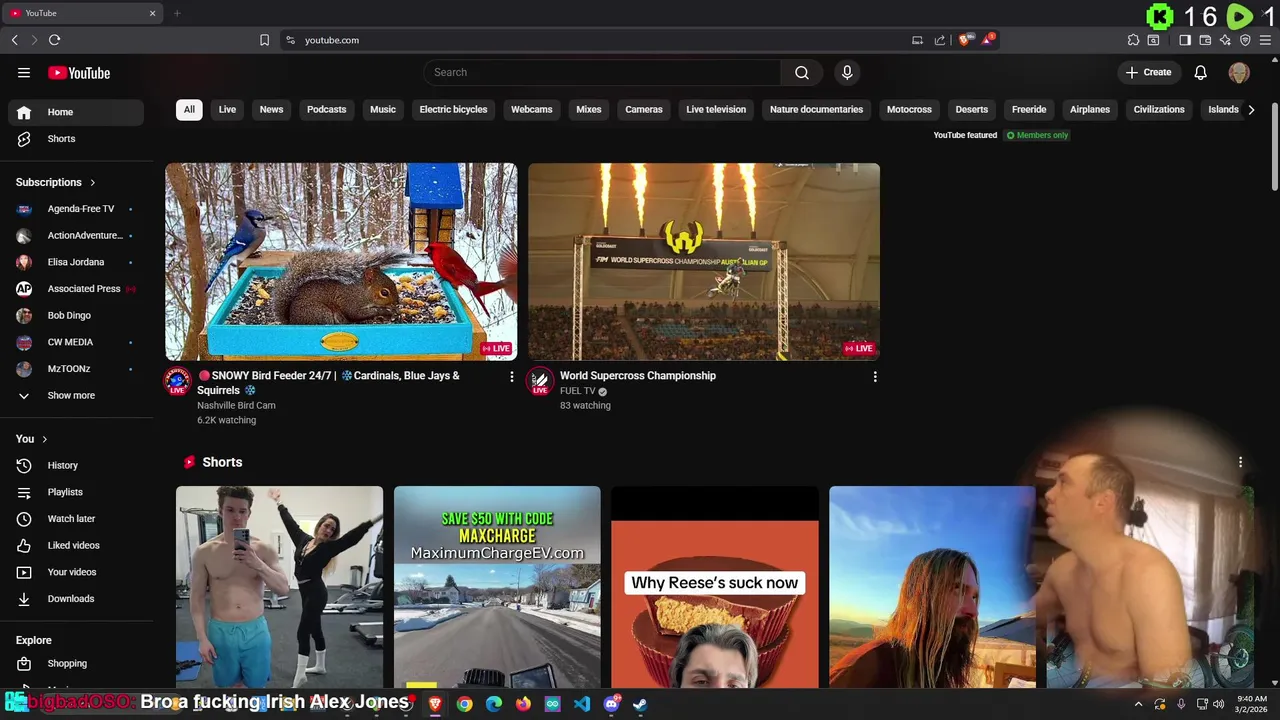Click the search magnifier button

tap(802, 72)
